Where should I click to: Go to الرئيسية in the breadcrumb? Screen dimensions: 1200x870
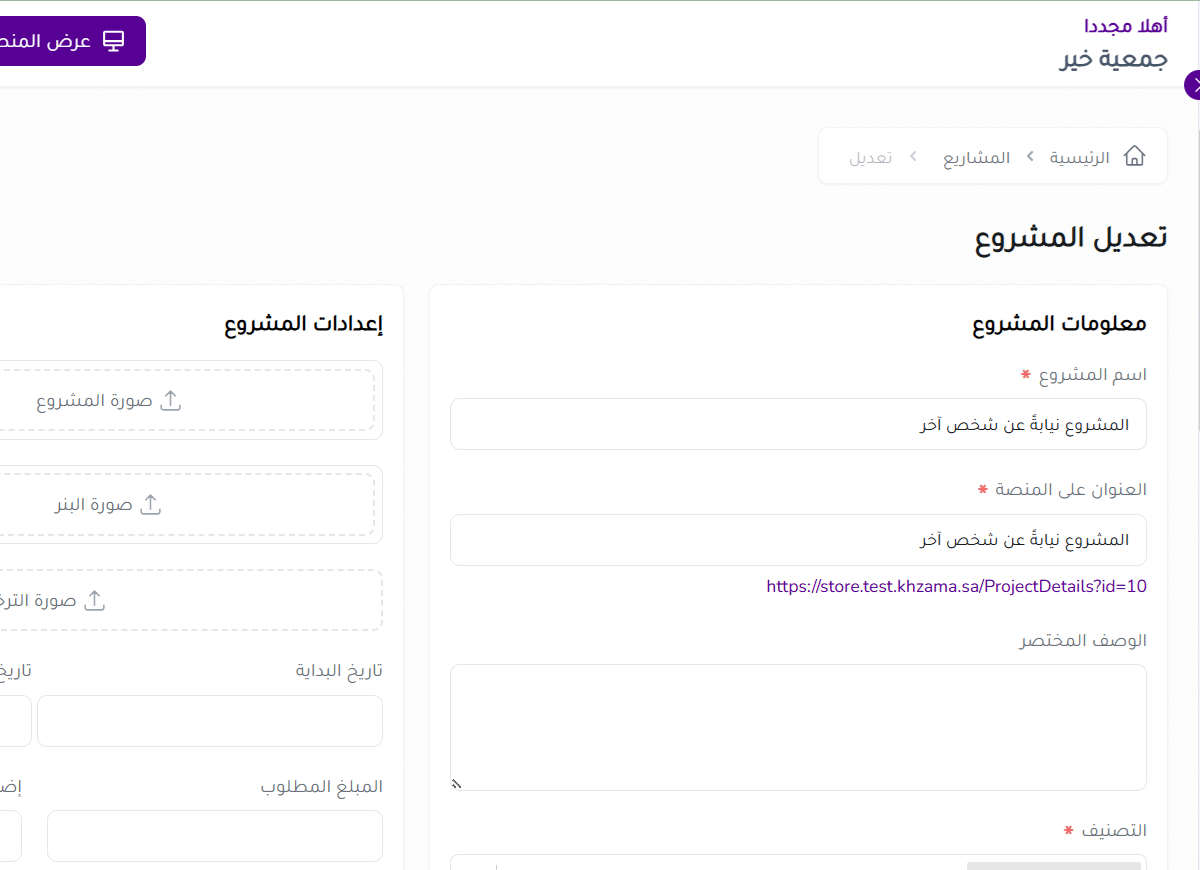pyautogui.click(x=1079, y=157)
